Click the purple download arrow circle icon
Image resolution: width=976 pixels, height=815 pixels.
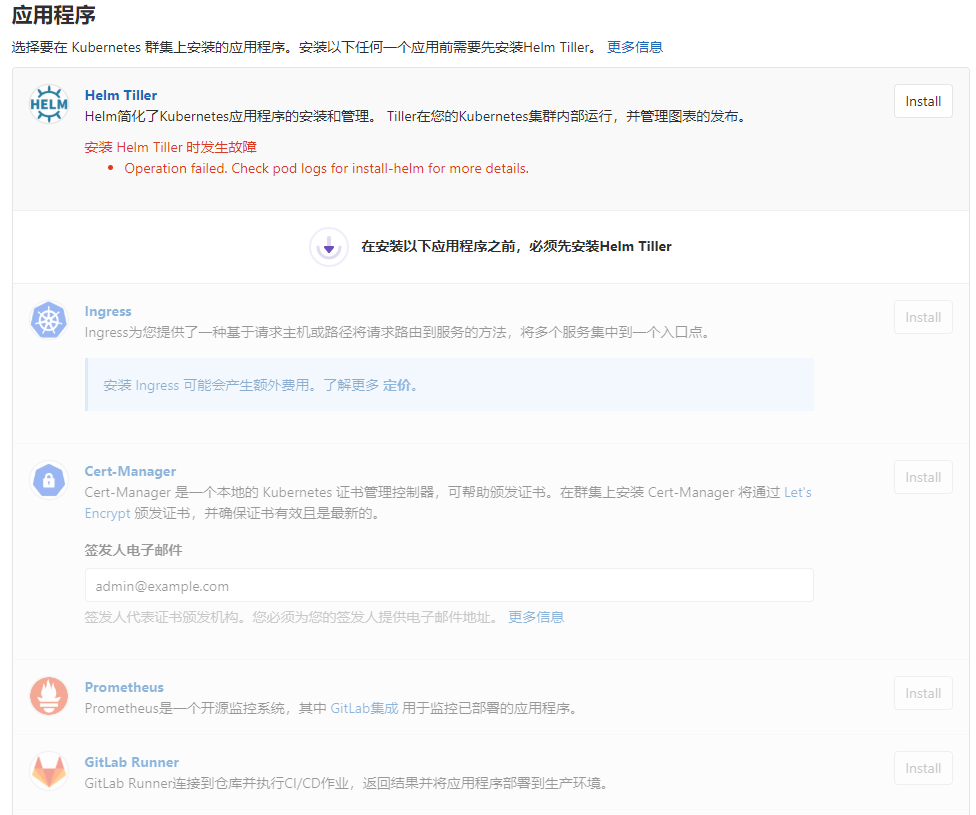(329, 247)
